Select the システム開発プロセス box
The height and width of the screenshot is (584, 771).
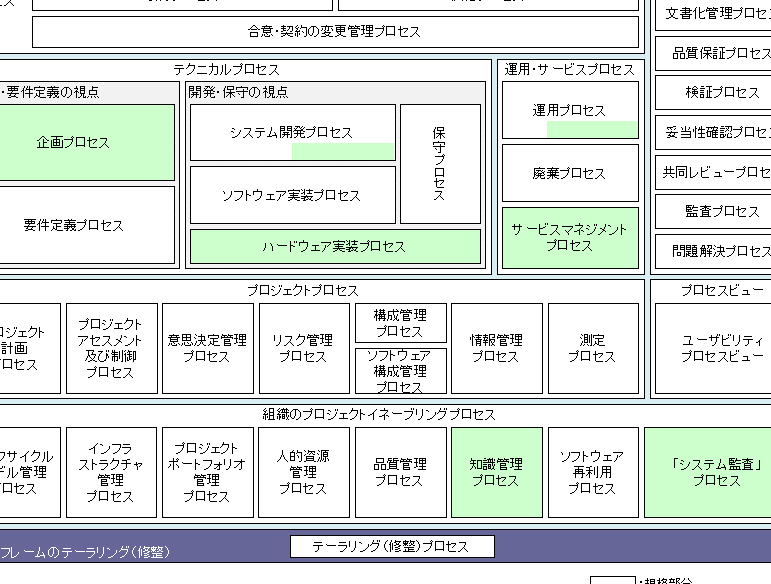coord(292,132)
